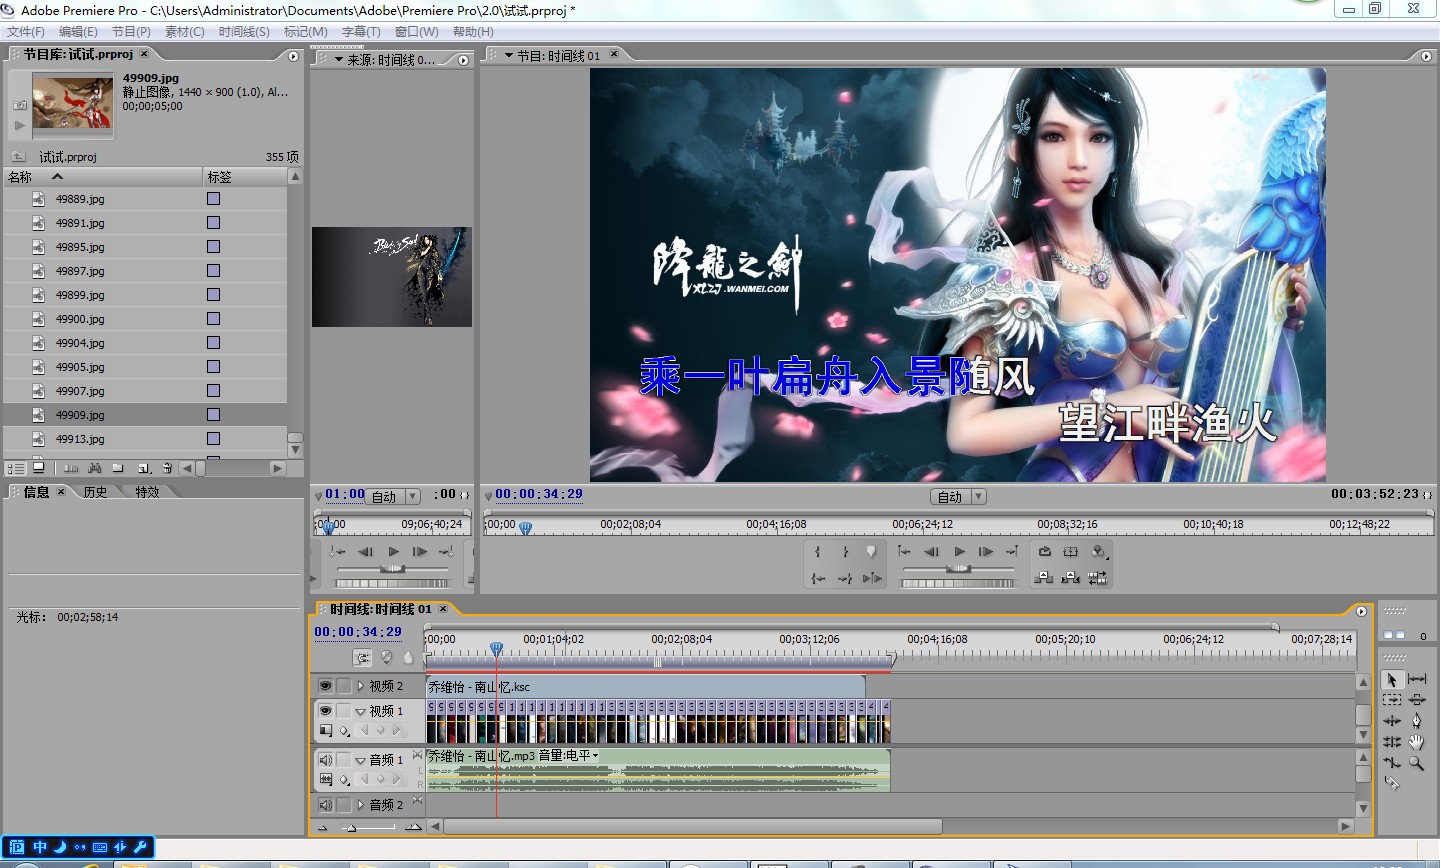The width and height of the screenshot is (1440, 868).
Task: Open the Trim monitor button
Action: 1098,578
